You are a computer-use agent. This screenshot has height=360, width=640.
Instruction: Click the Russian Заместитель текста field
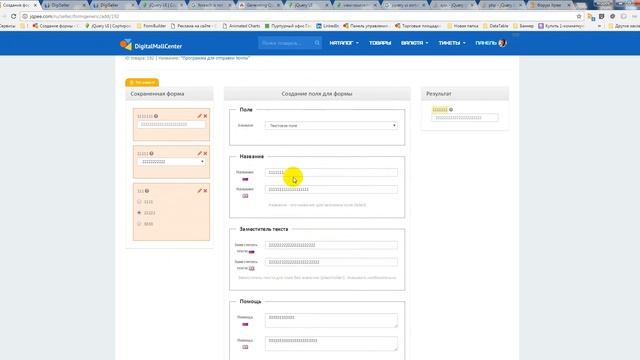[331, 245]
